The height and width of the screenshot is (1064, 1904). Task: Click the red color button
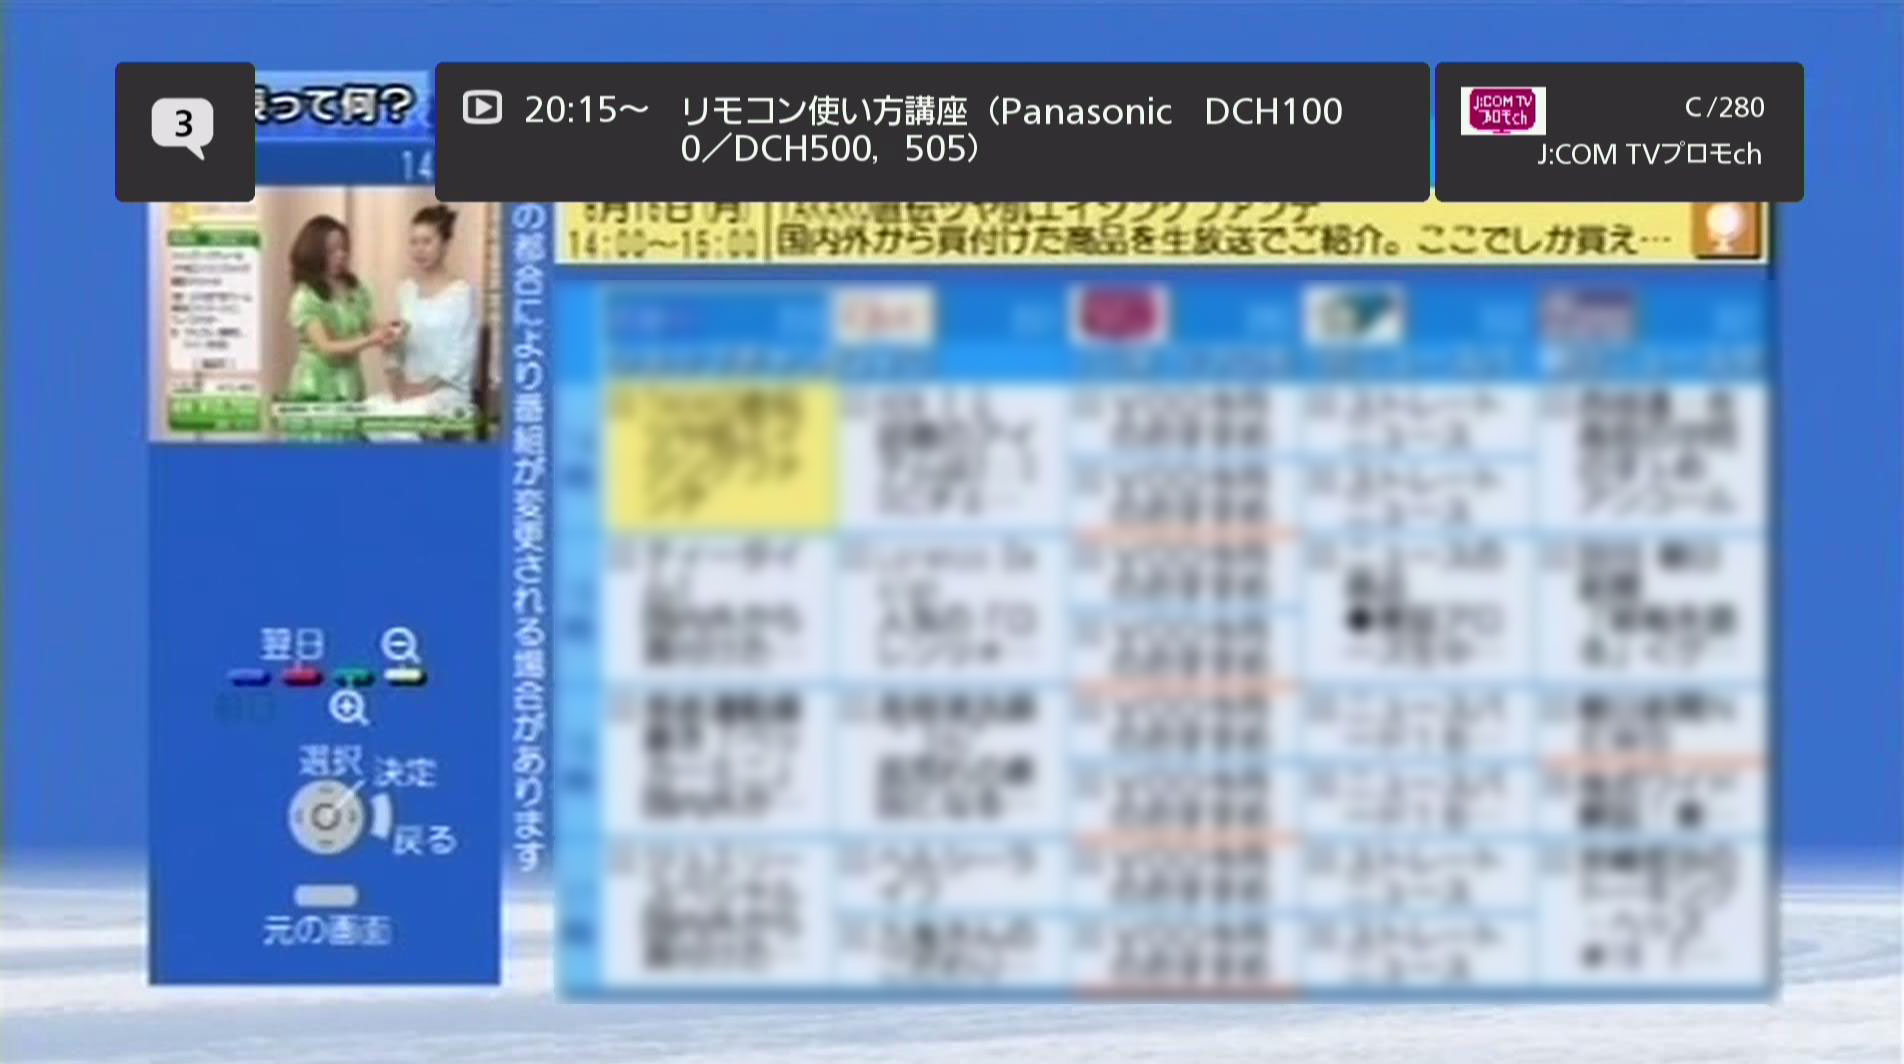click(302, 679)
